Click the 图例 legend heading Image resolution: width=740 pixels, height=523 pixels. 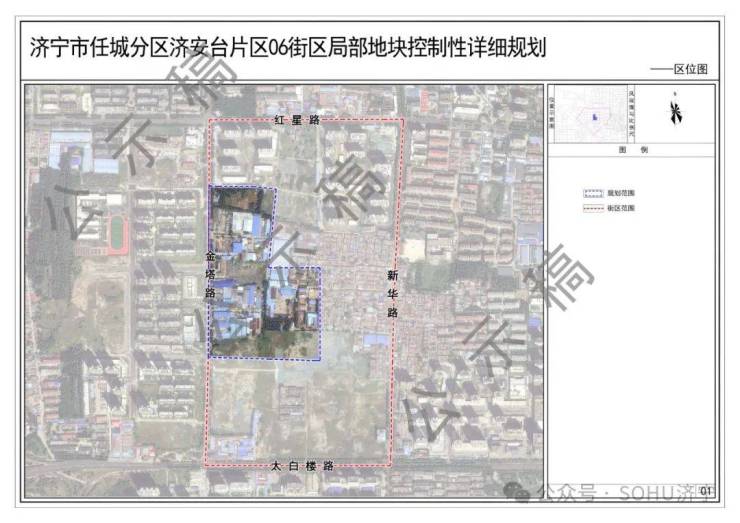[x=632, y=149]
